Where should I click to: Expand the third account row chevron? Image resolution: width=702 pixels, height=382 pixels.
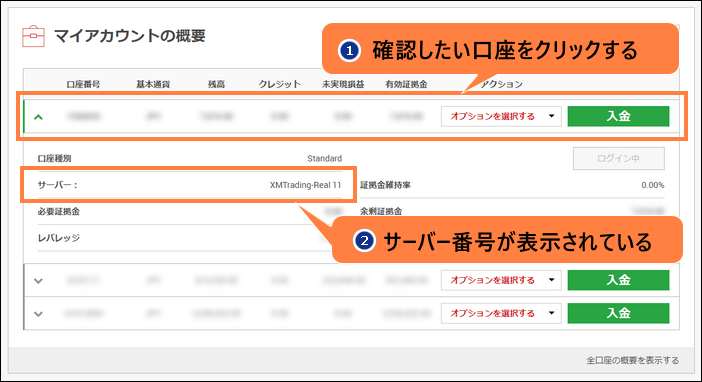39,314
